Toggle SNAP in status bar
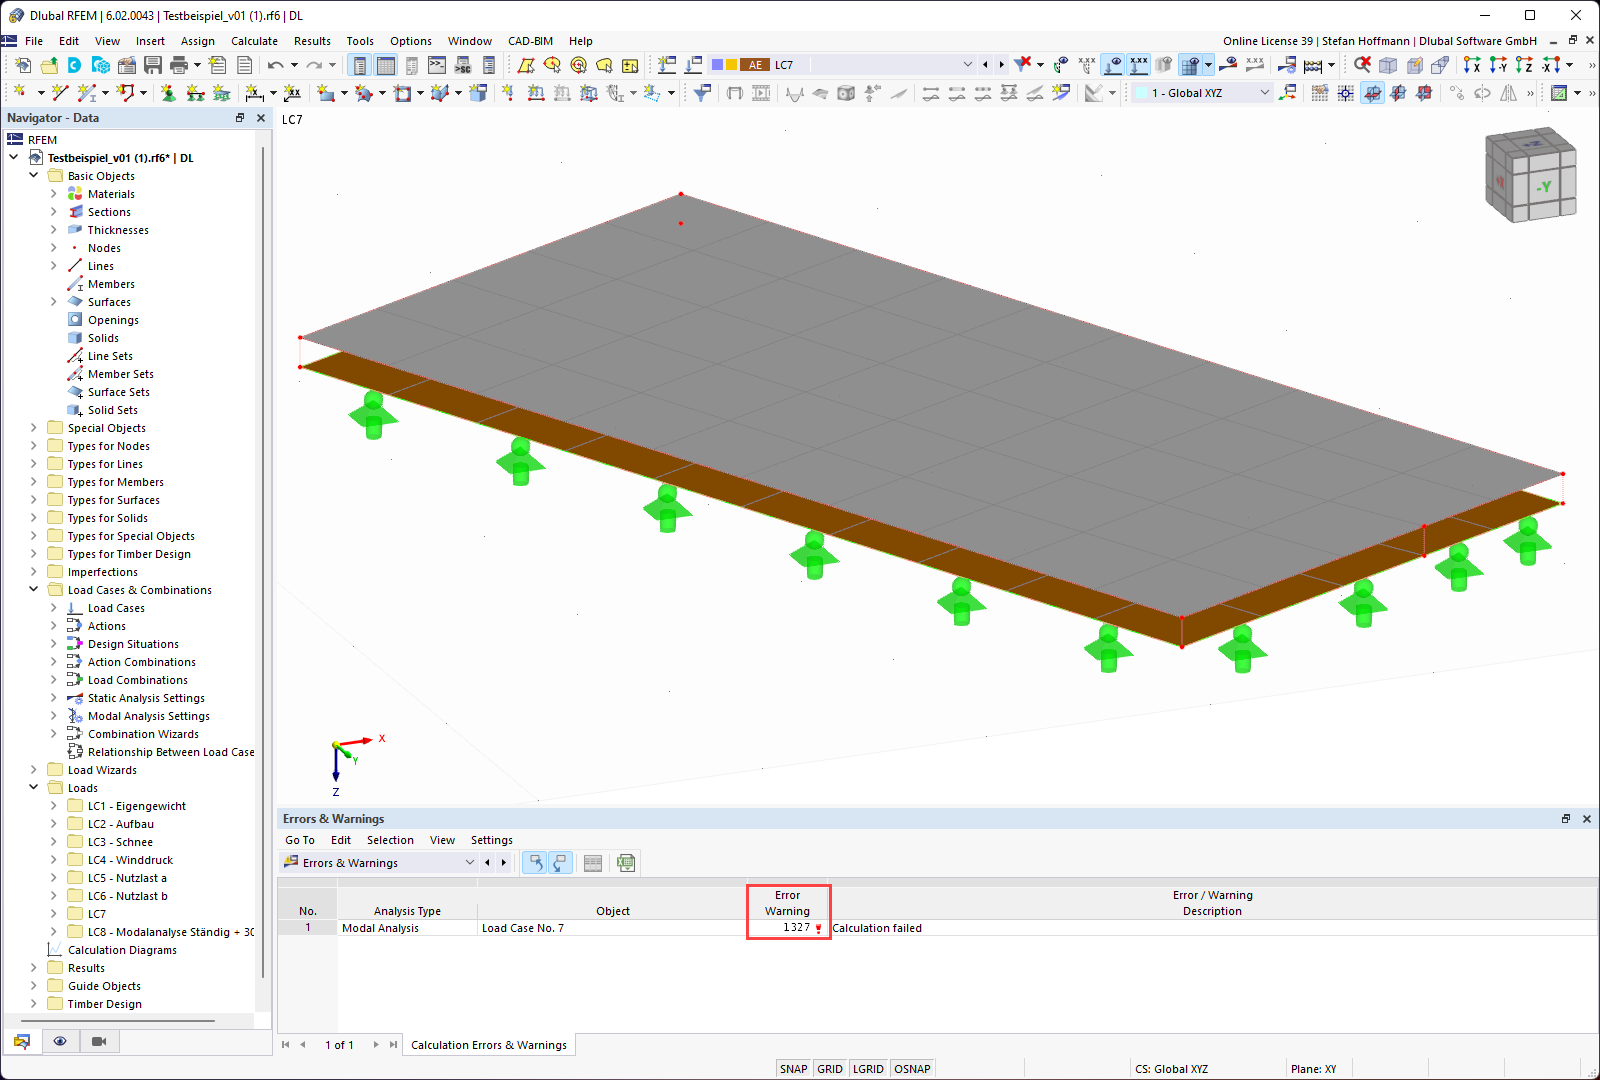Image resolution: width=1600 pixels, height=1080 pixels. pyautogui.click(x=793, y=1069)
